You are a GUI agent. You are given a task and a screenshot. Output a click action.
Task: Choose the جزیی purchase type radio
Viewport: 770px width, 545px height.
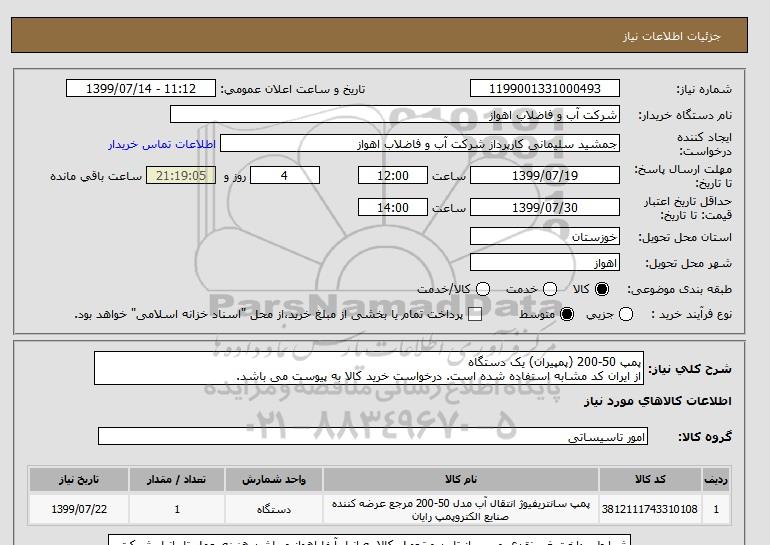pyautogui.click(x=626, y=314)
